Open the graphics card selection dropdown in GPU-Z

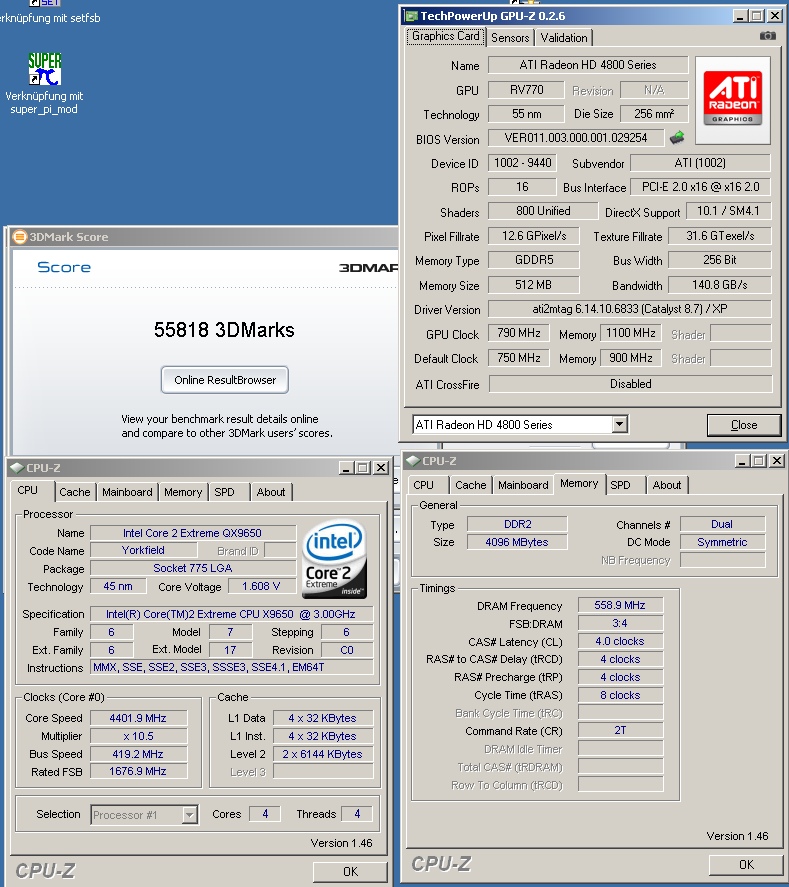[x=620, y=424]
